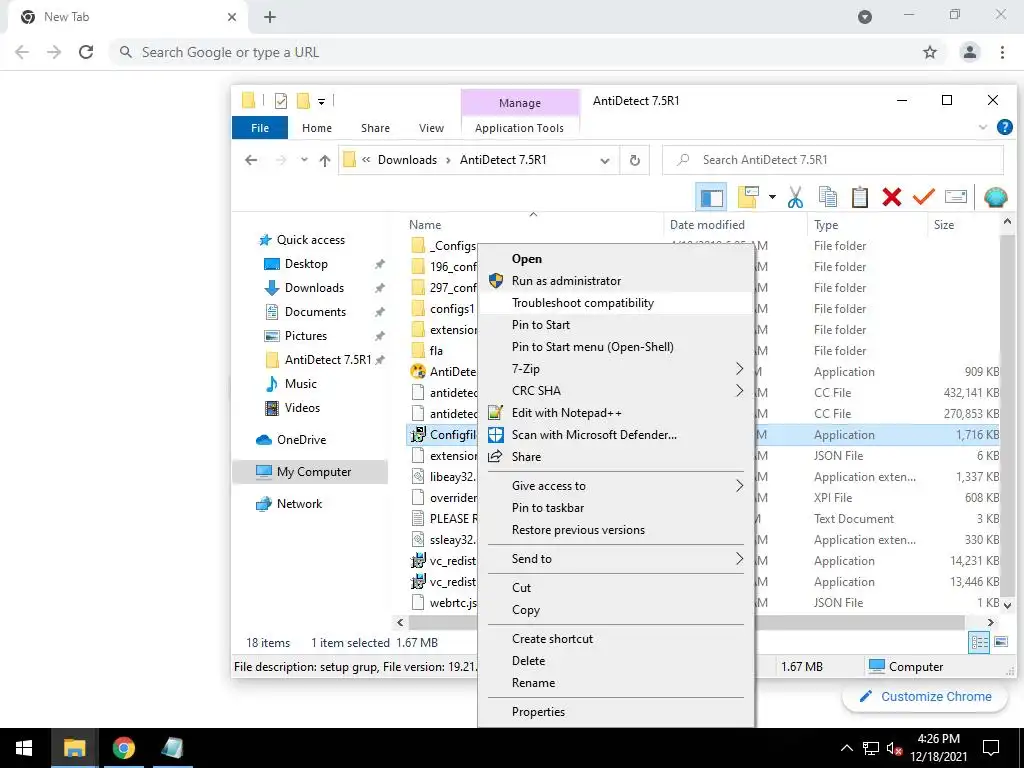This screenshot has width=1024, height=768.
Task: Click the Search AntiDetect 7.5R1 box
Action: click(833, 160)
